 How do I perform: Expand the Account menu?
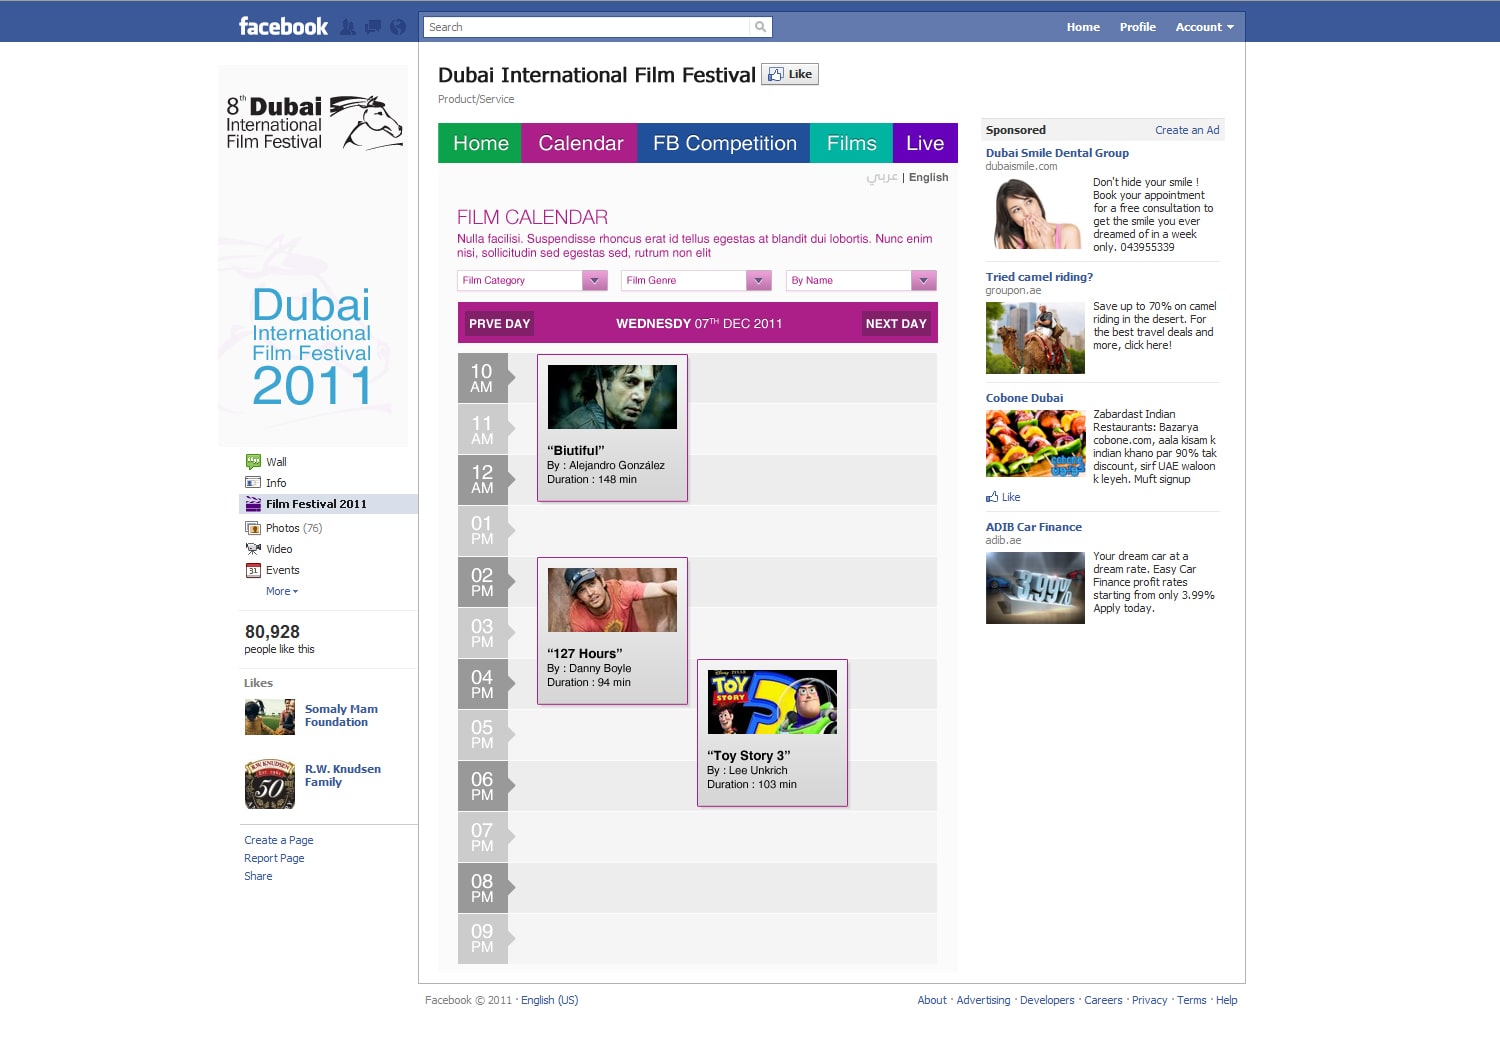coord(1205,27)
